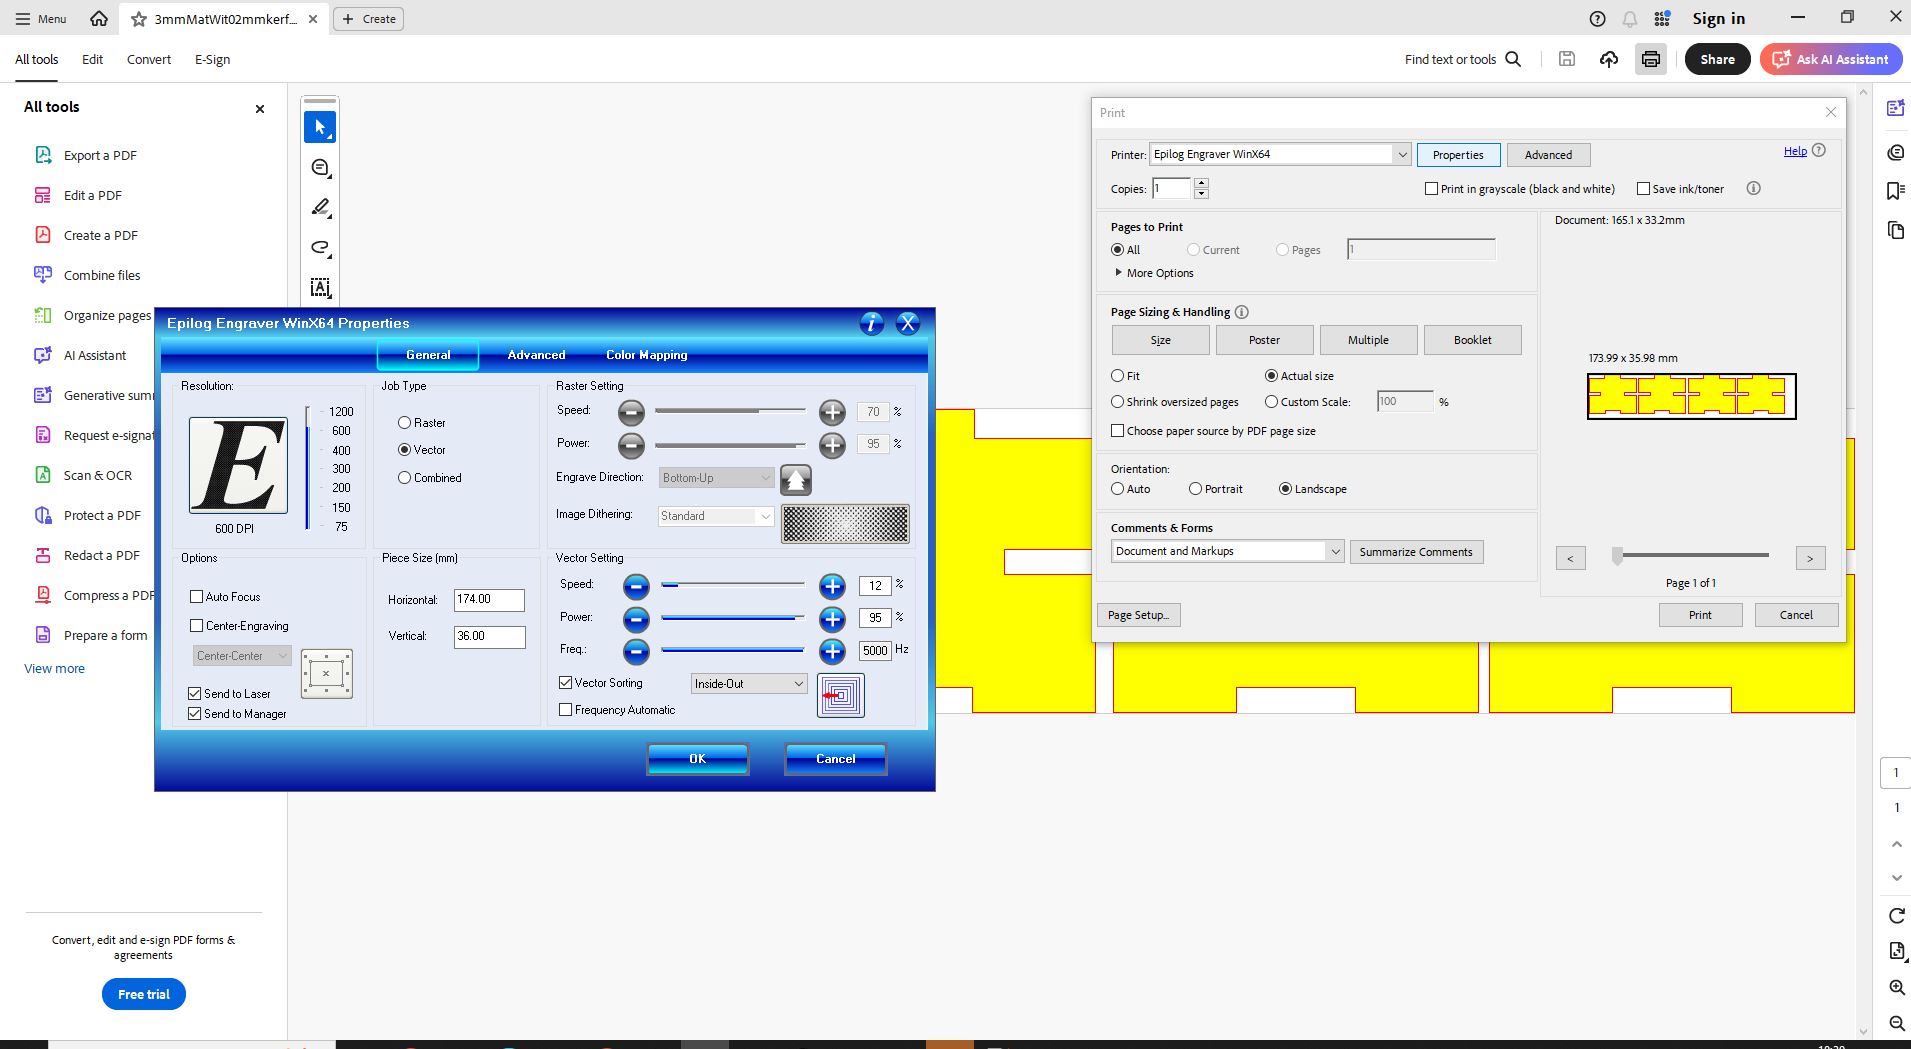Image resolution: width=1911 pixels, height=1049 pixels.
Task: Click the Help link in Print dialog
Action: coord(1795,151)
